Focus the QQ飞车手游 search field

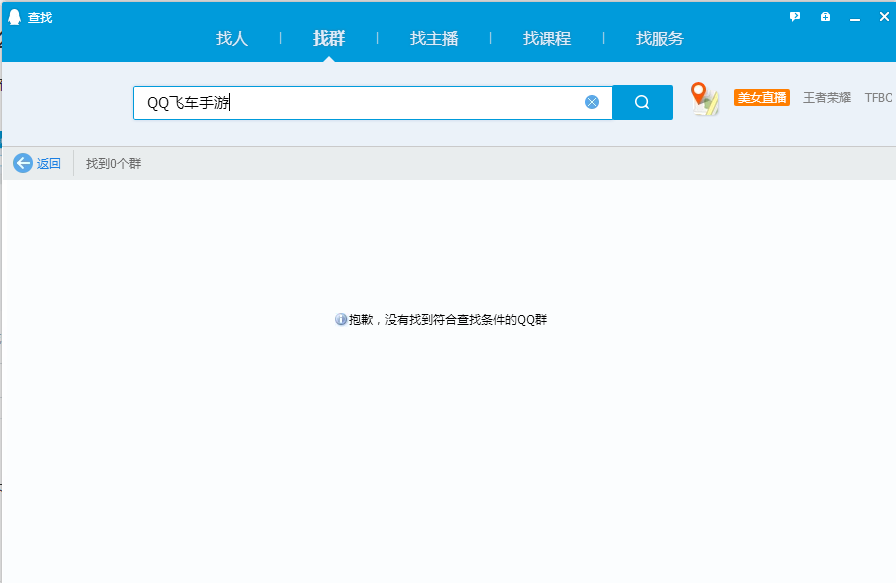pos(373,103)
